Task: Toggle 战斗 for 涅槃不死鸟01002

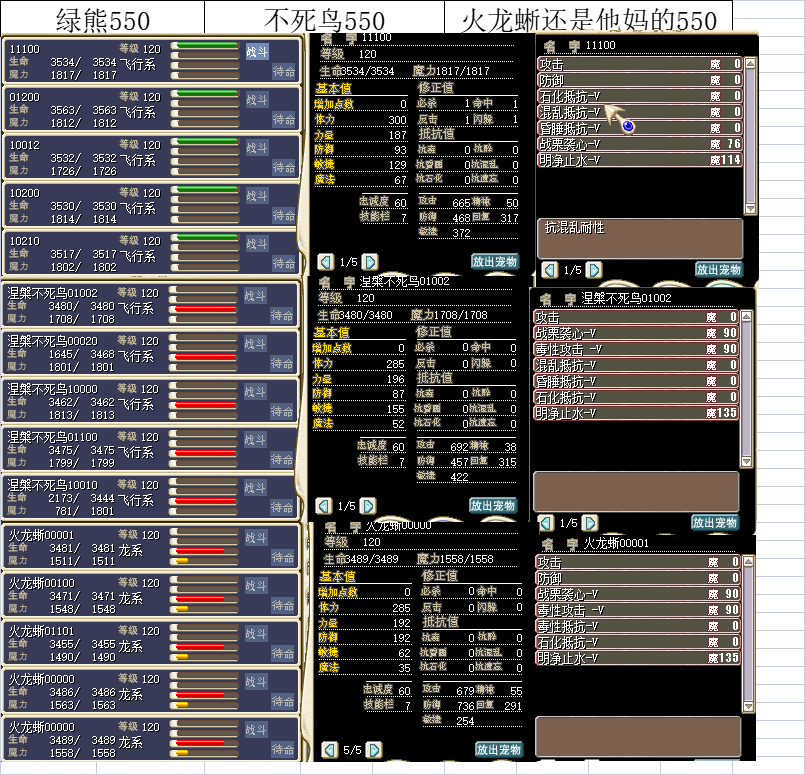Action: click(256, 292)
